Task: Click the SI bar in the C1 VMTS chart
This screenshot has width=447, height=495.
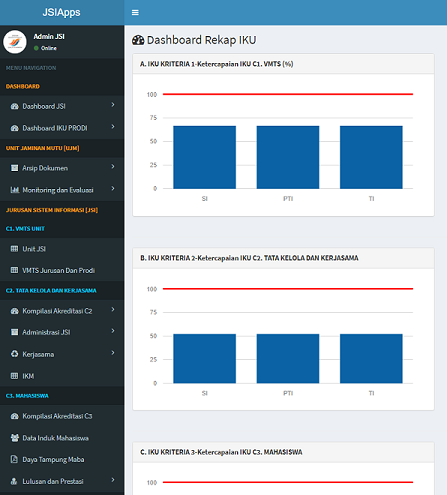Action: [x=204, y=157]
